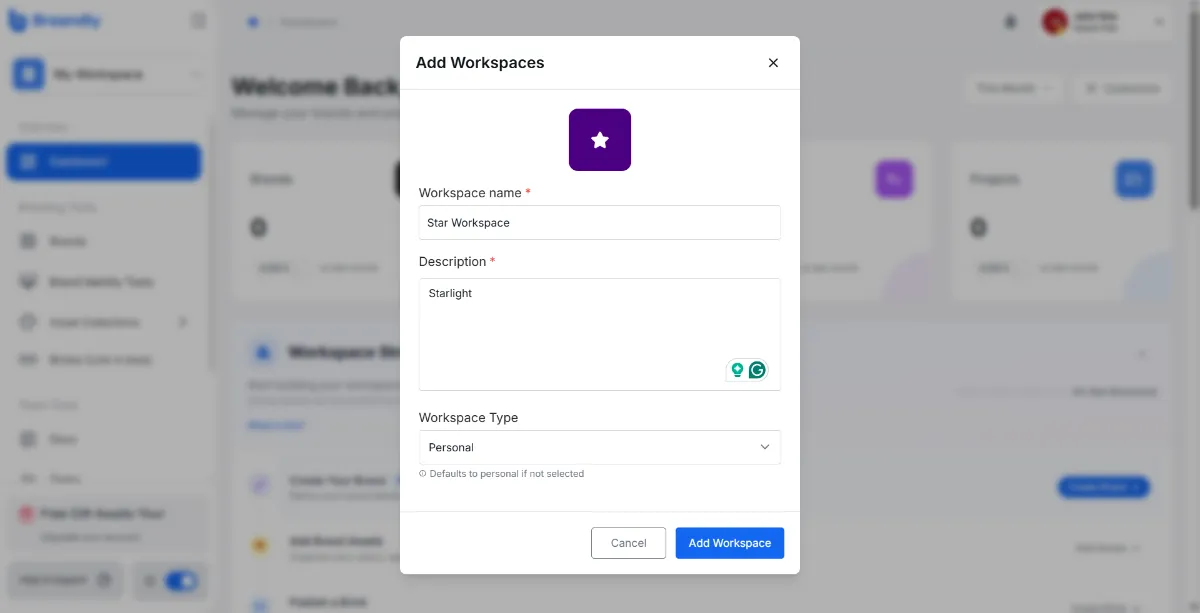Close the Add Workspaces dialog
The image size is (1200, 613).
click(773, 63)
